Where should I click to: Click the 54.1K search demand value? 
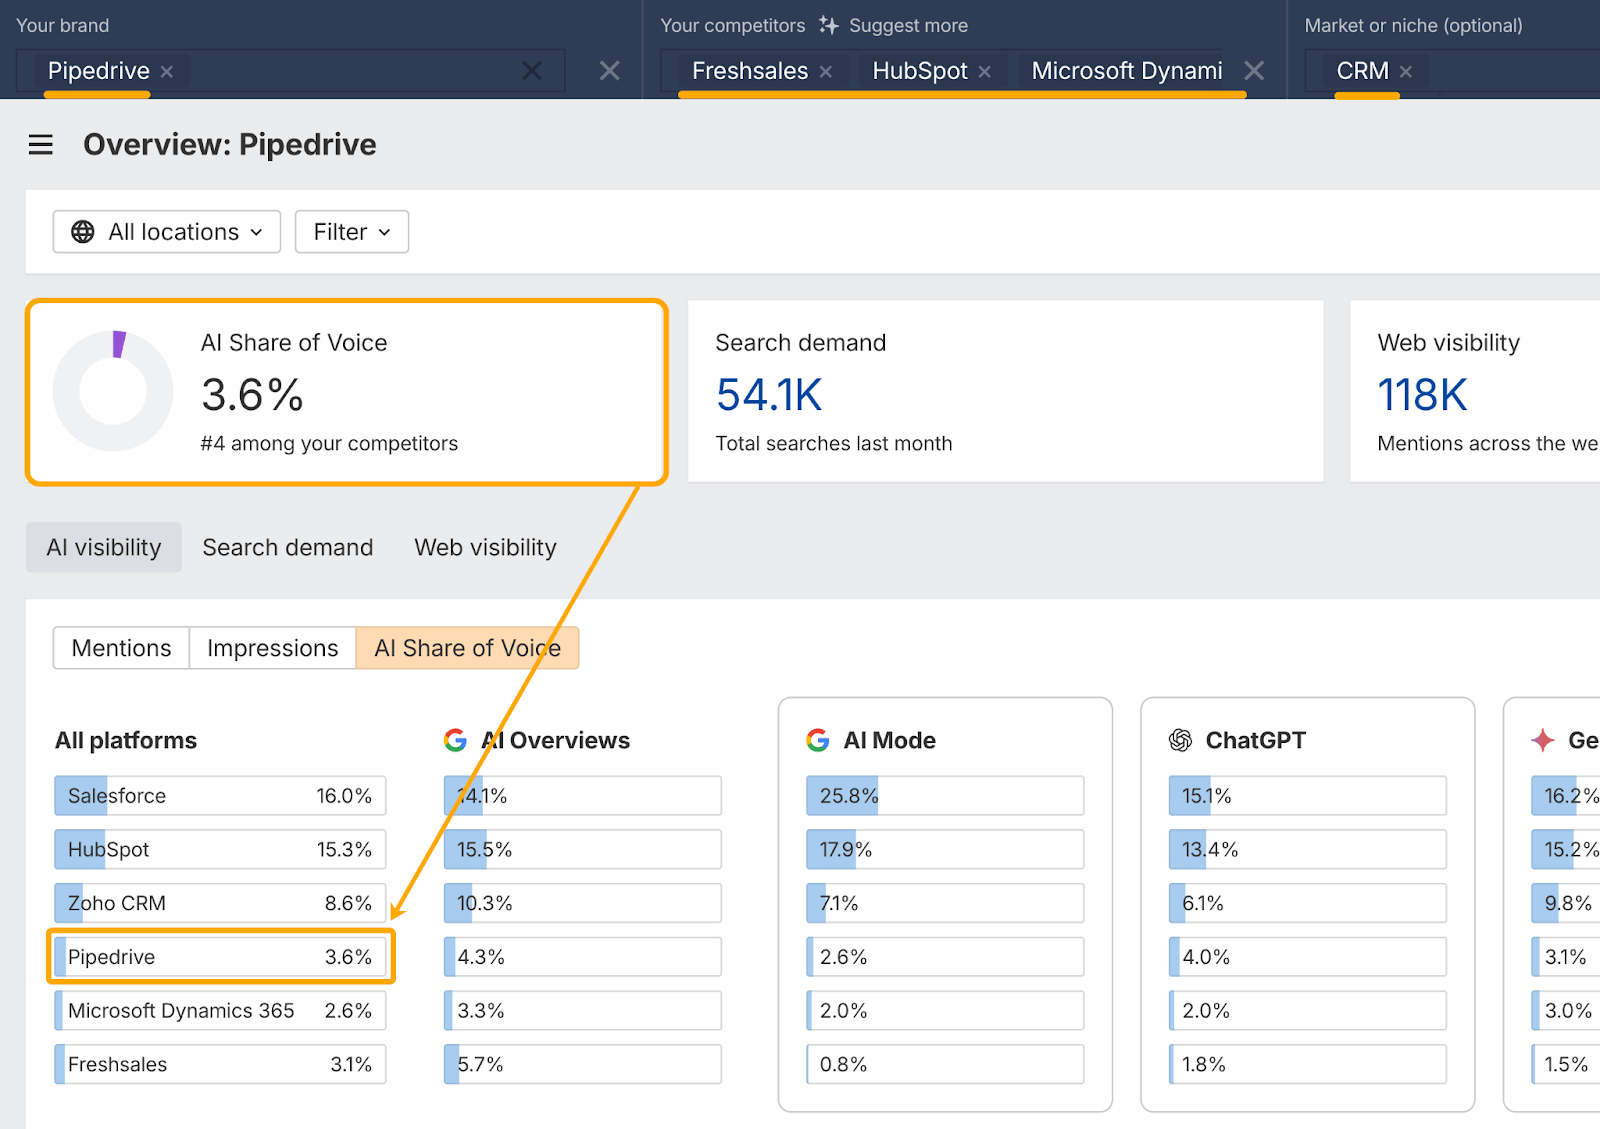[x=769, y=394]
